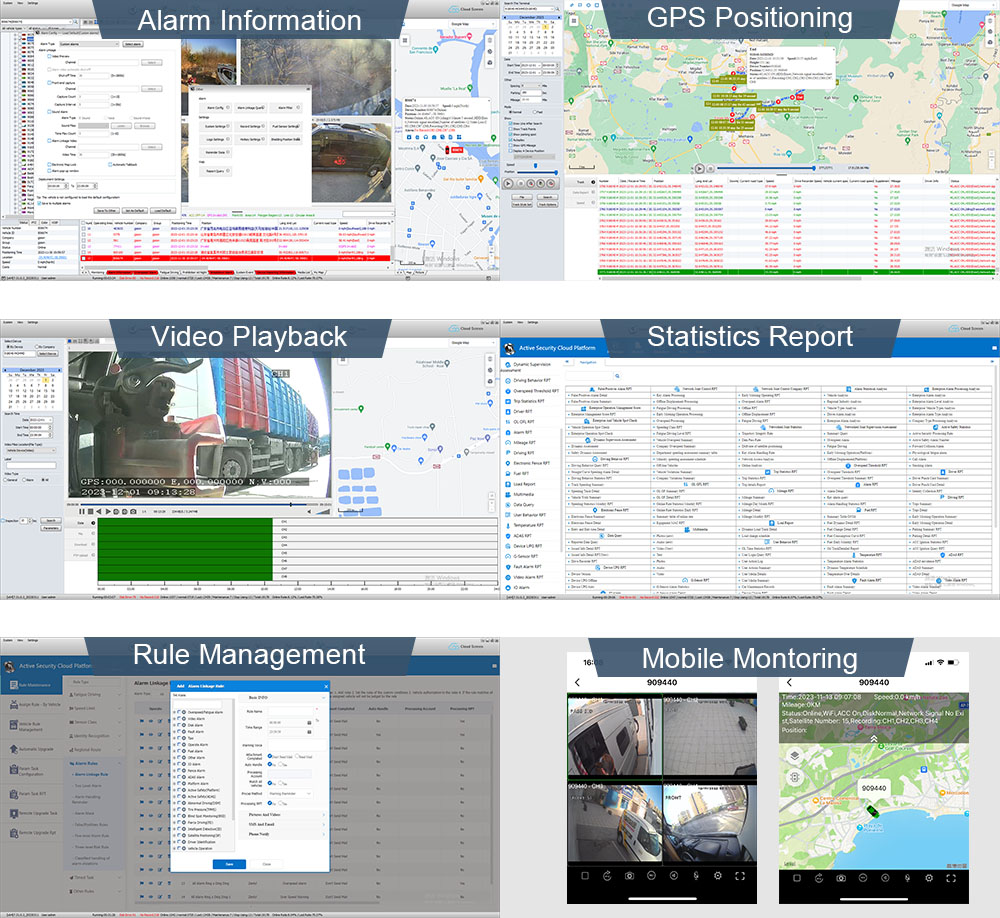The image size is (1000, 918).
Task: Tap the fullscreen icon under the mobile map view
Action: point(951,878)
